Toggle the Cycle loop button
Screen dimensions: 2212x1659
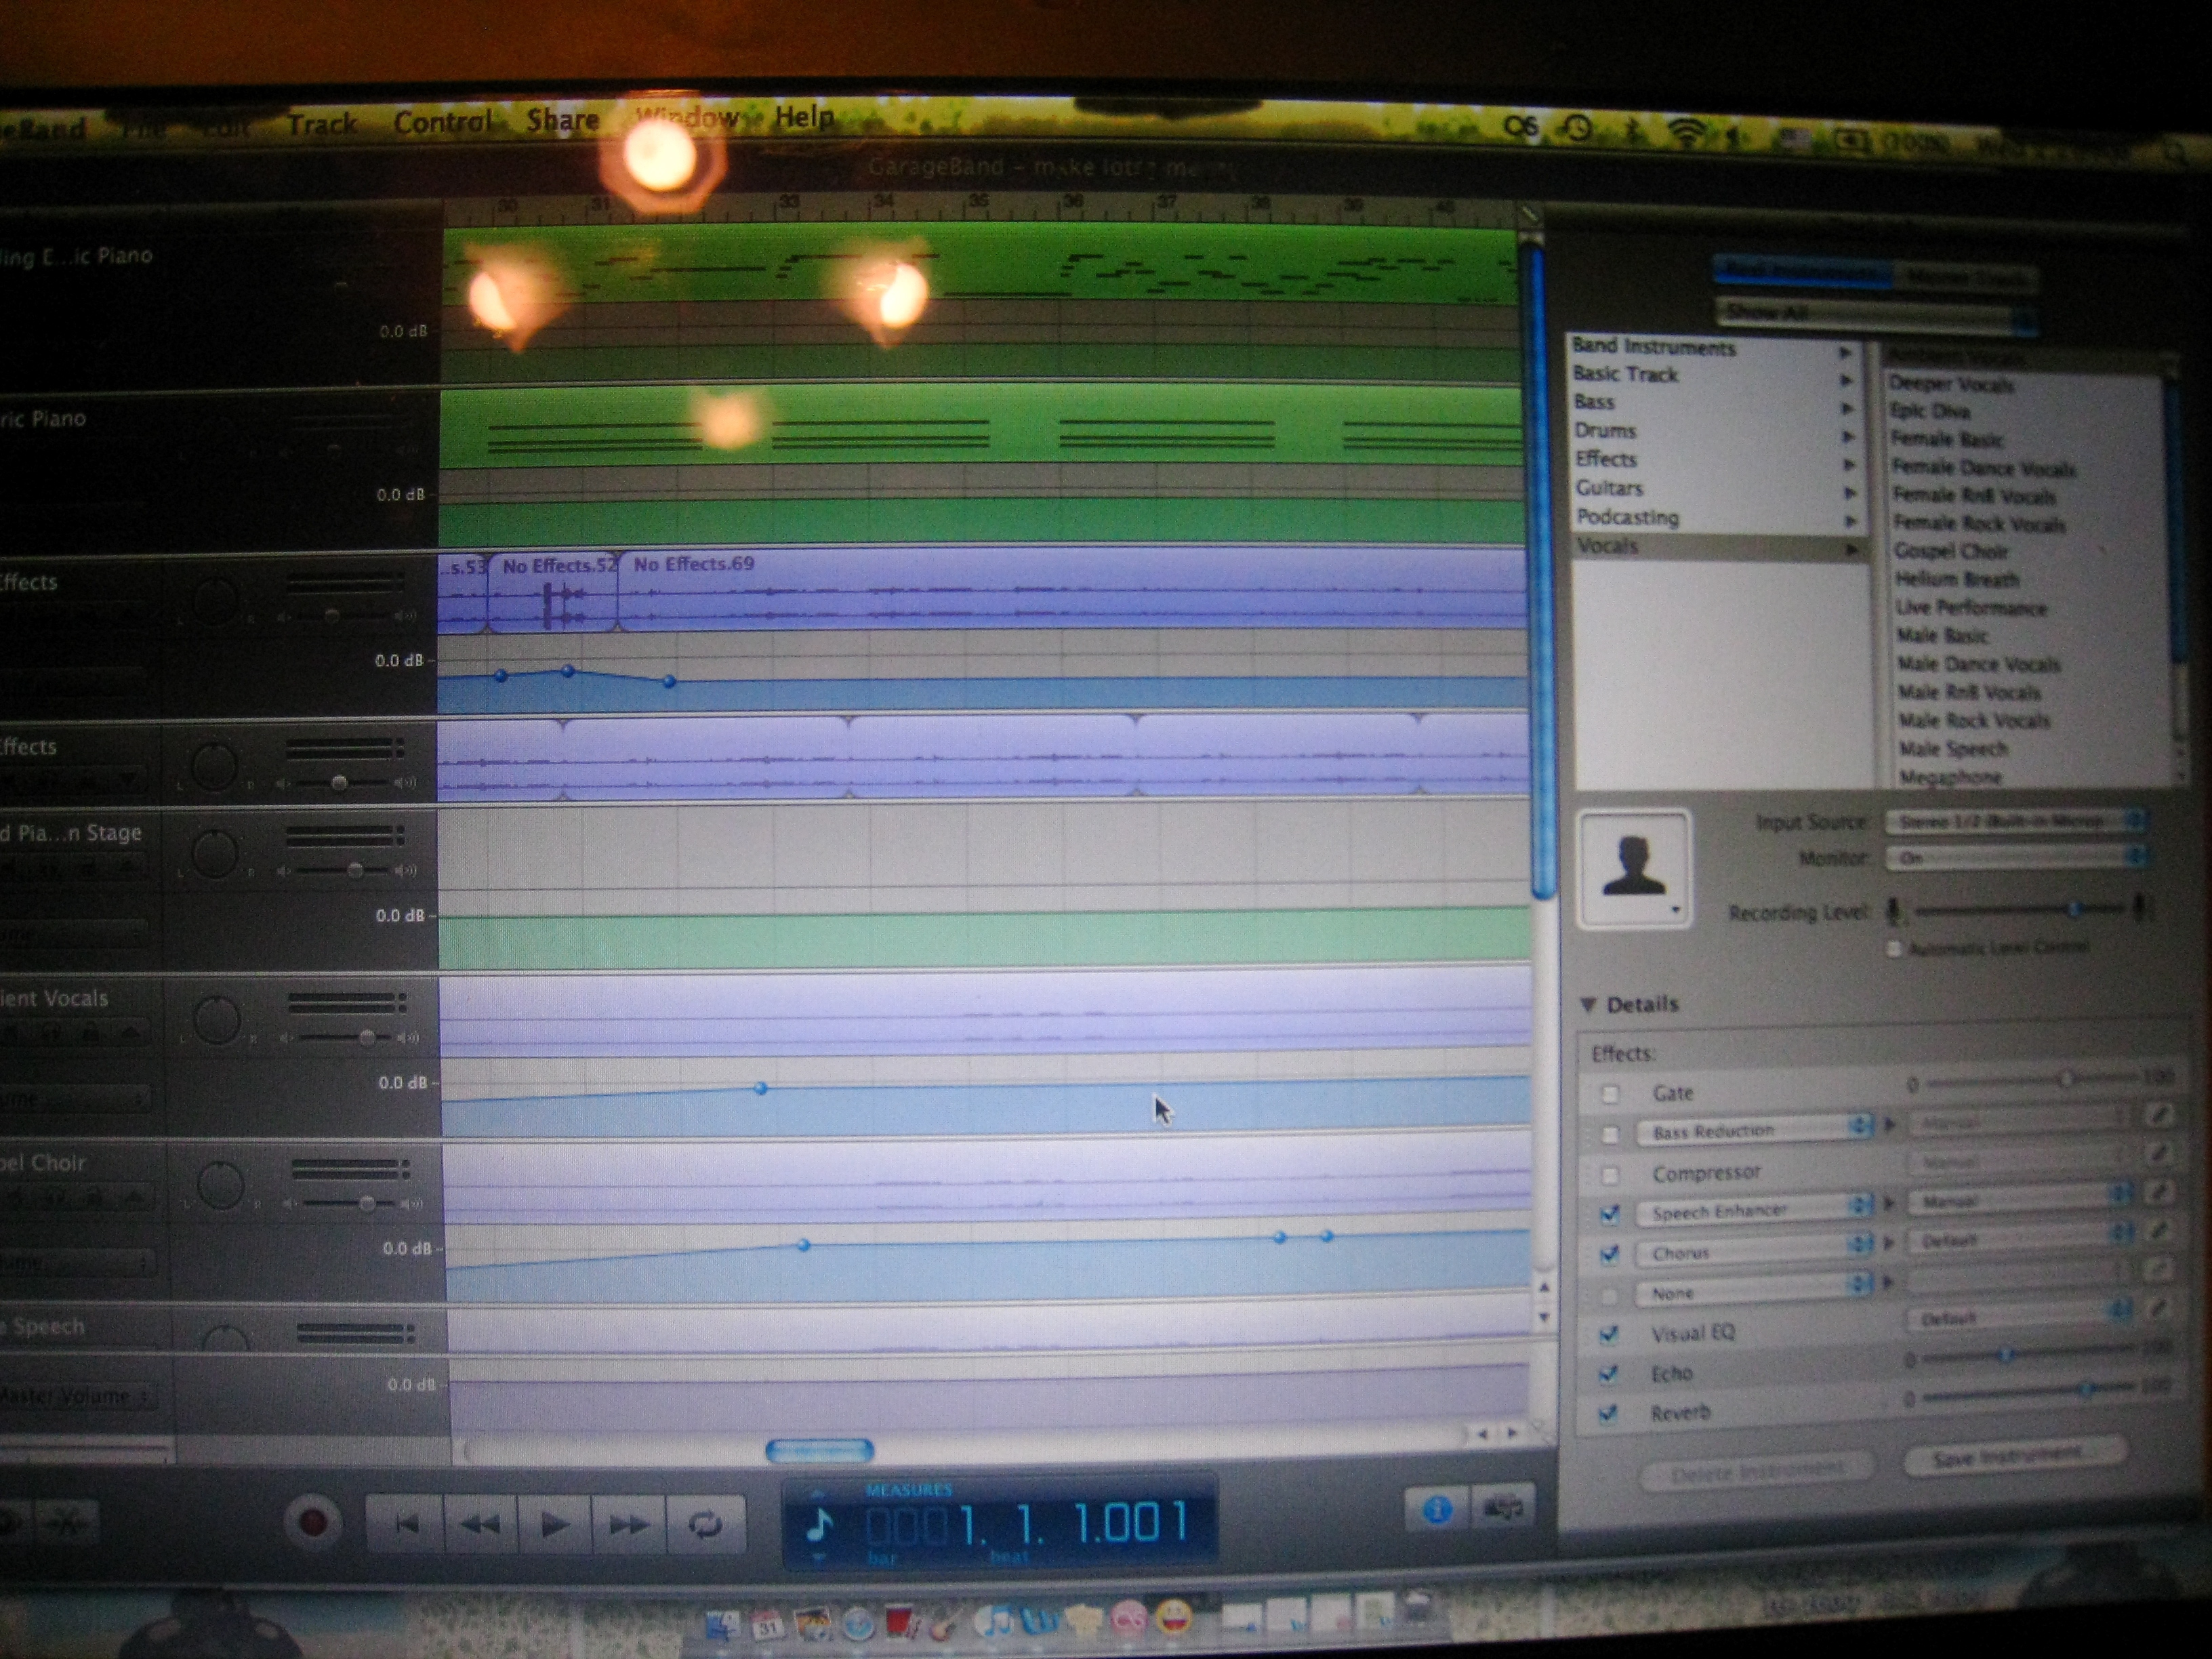coord(705,1524)
